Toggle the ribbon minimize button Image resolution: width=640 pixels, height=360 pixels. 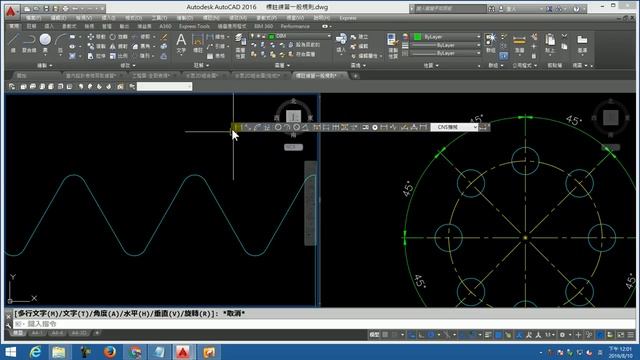tap(325, 26)
